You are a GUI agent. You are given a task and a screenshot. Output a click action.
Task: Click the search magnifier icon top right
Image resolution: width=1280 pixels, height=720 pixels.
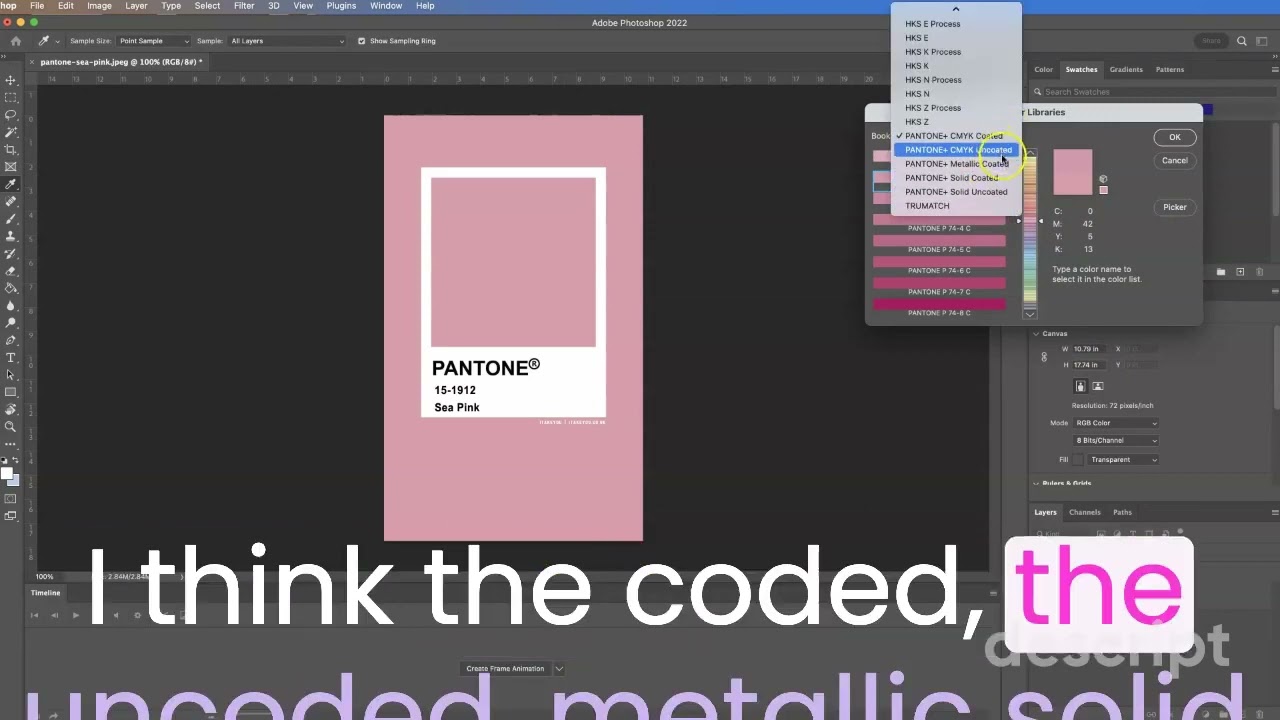(1242, 41)
